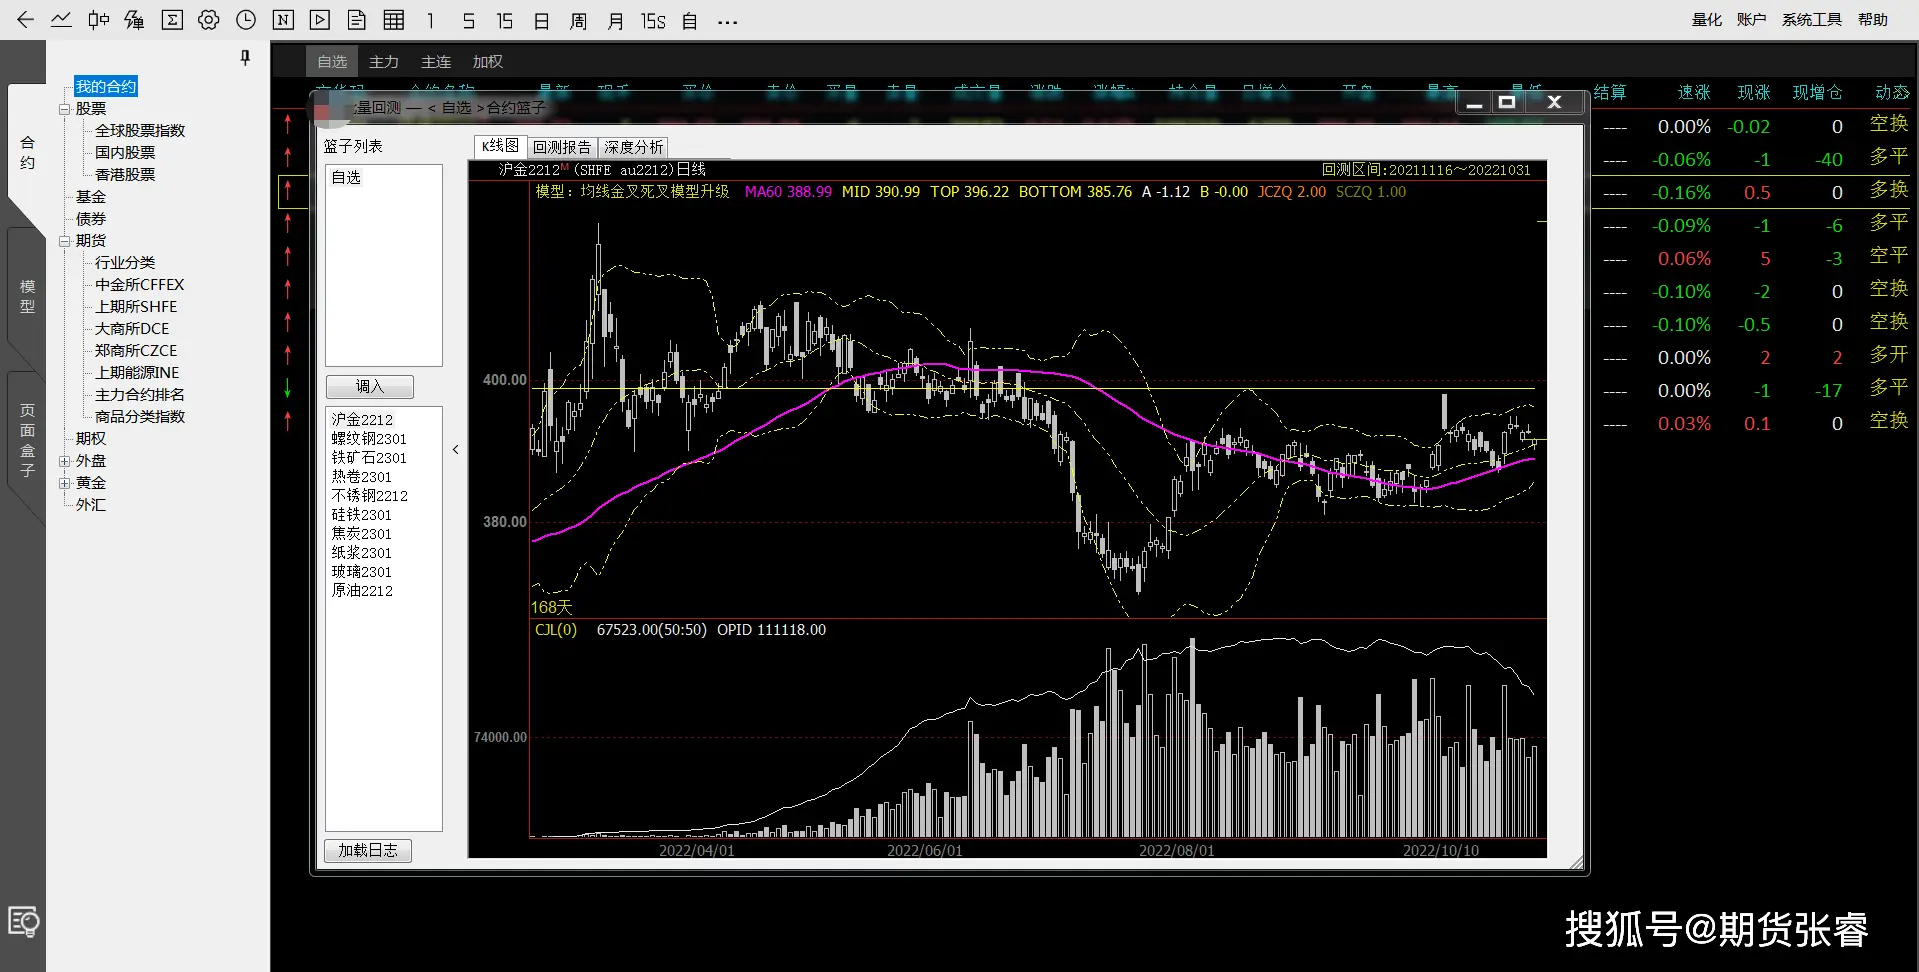Image resolution: width=1919 pixels, height=972 pixels.
Task: Open the 量化 menu
Action: pos(1706,20)
